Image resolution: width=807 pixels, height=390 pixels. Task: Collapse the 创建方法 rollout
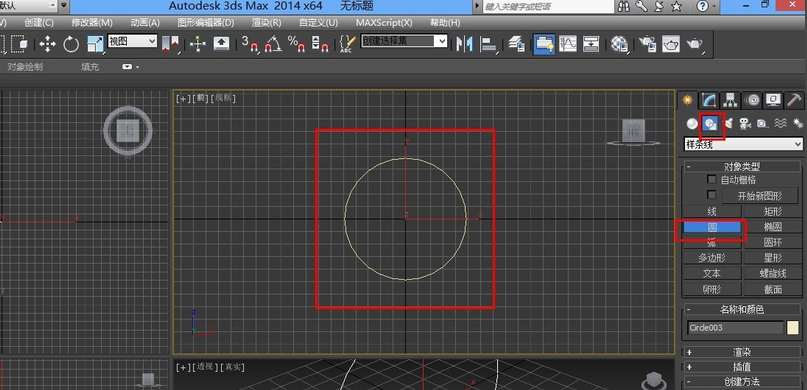[x=742, y=382]
